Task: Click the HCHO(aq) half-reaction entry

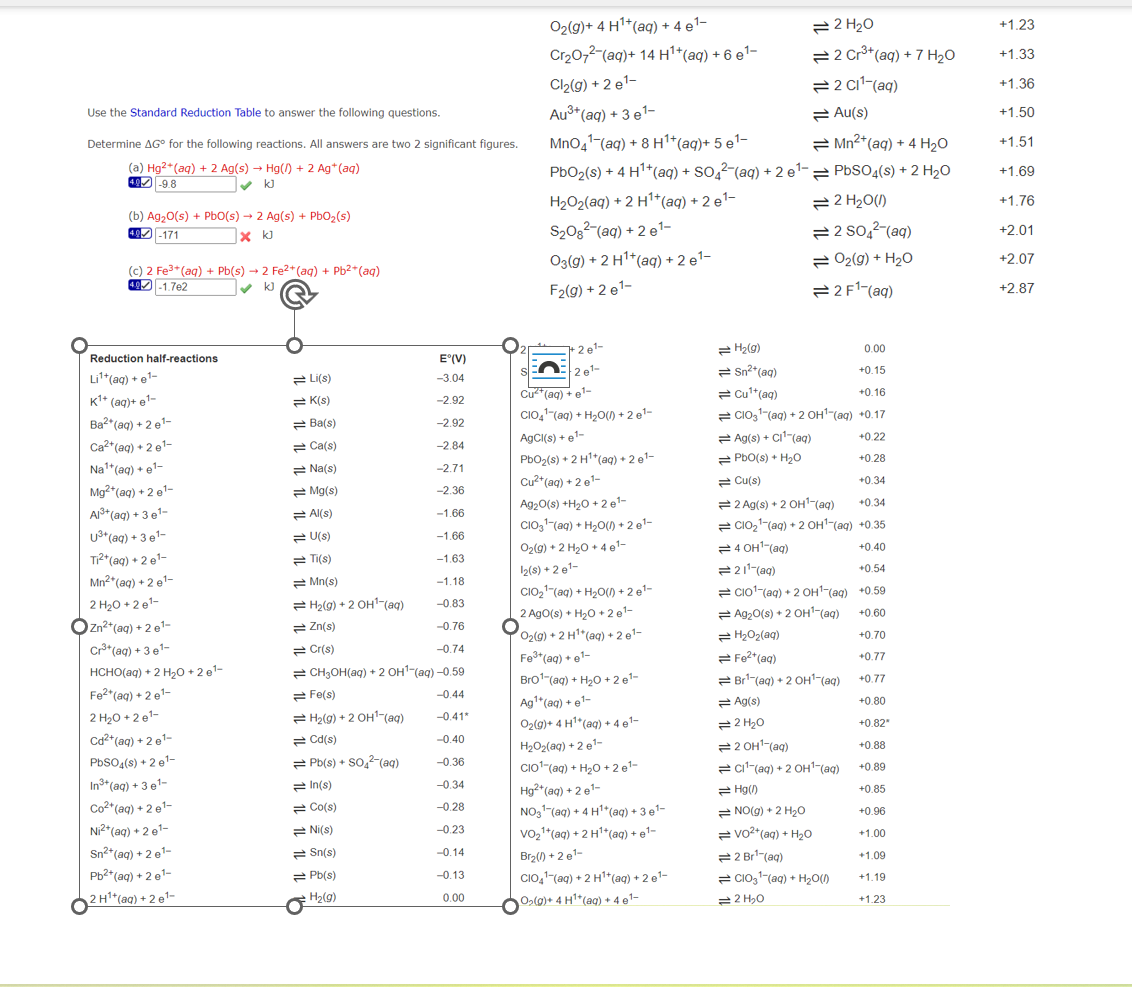Action: 156,672
